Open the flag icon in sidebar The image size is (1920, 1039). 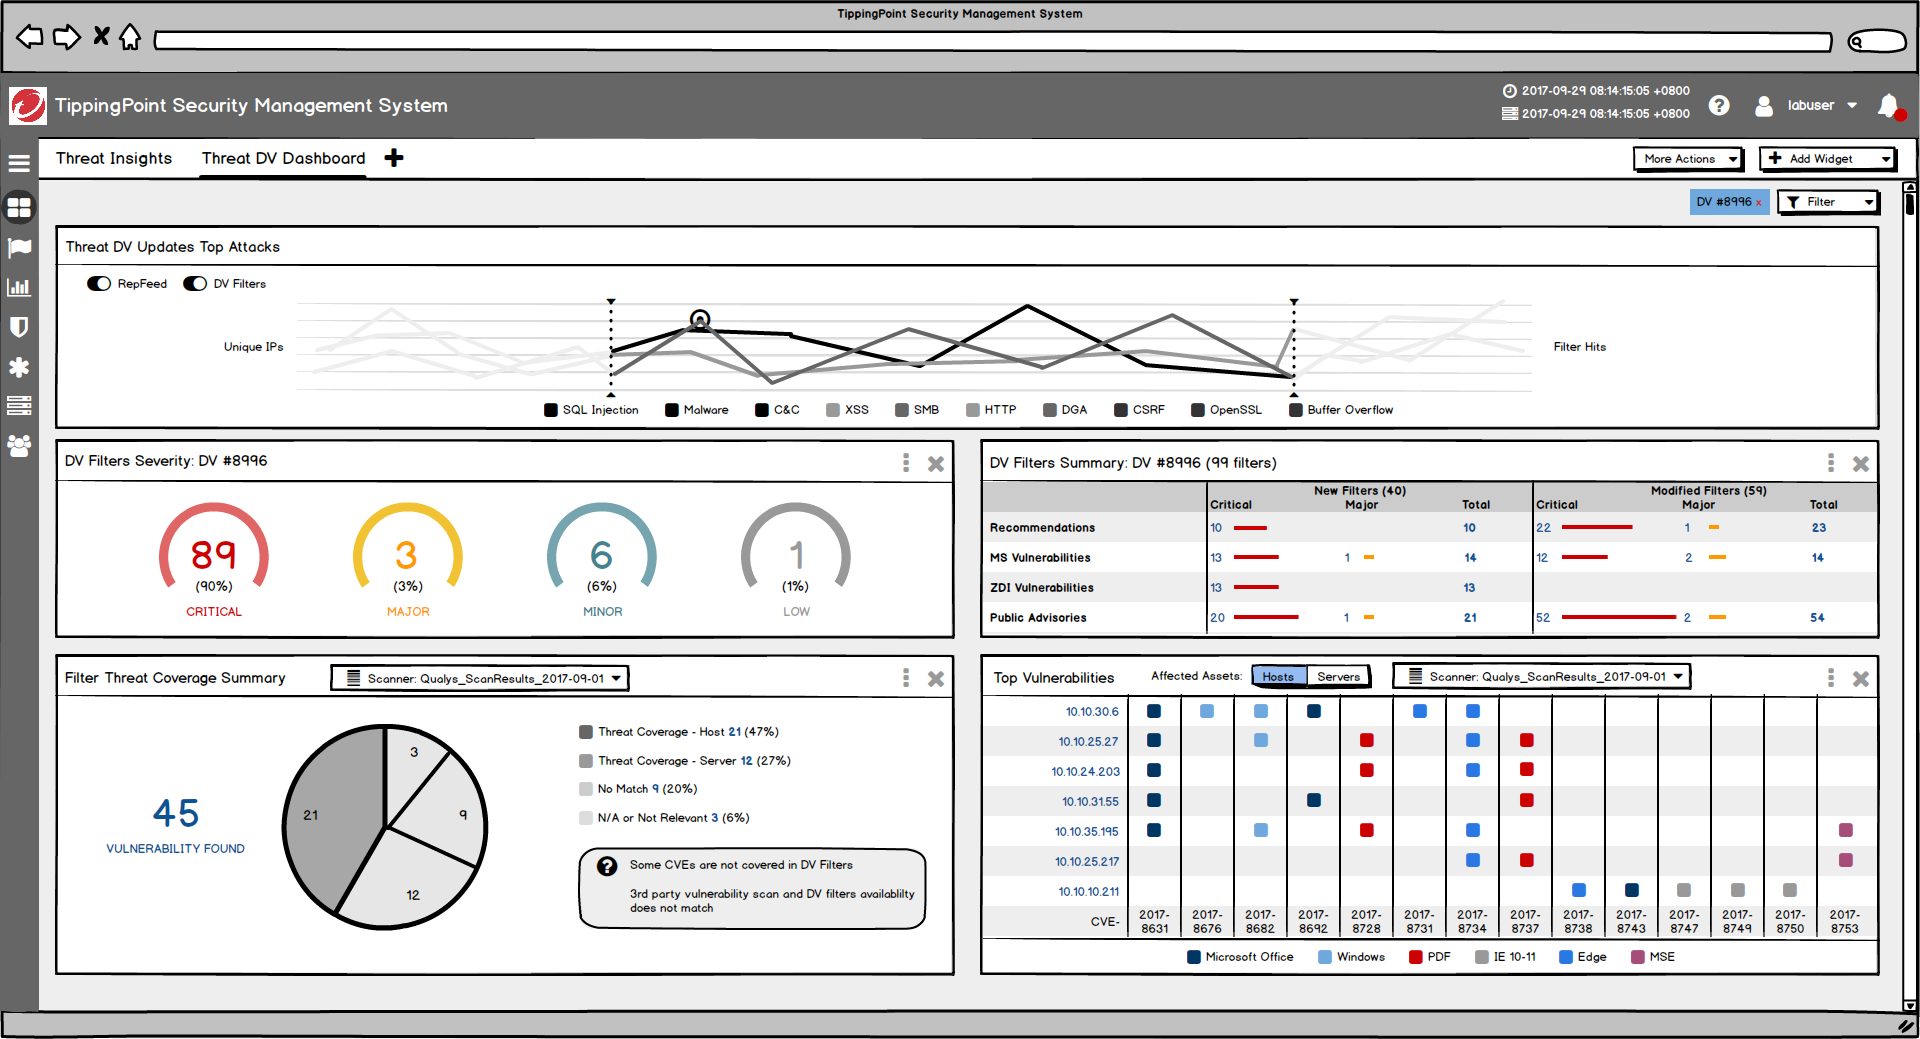19,247
